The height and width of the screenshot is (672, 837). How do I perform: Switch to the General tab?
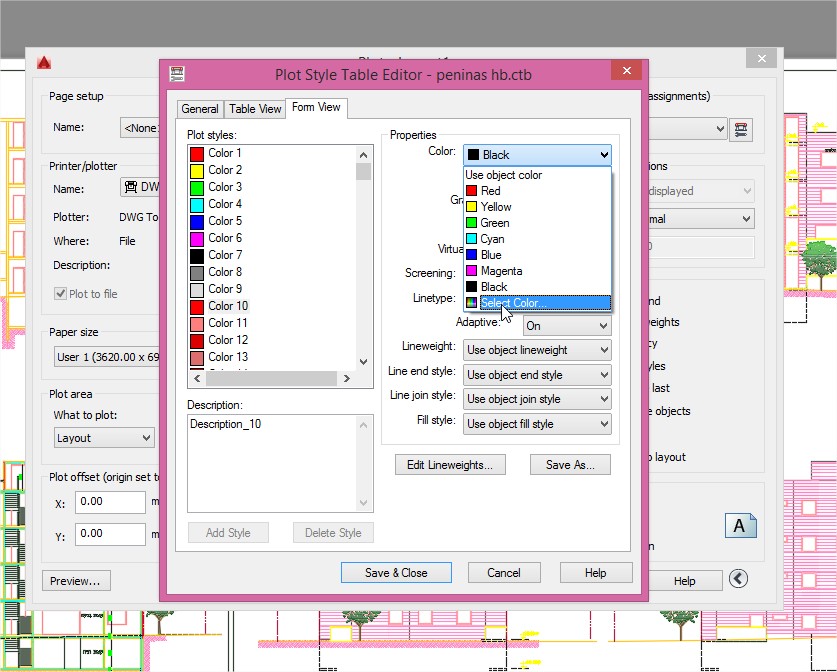coord(200,109)
